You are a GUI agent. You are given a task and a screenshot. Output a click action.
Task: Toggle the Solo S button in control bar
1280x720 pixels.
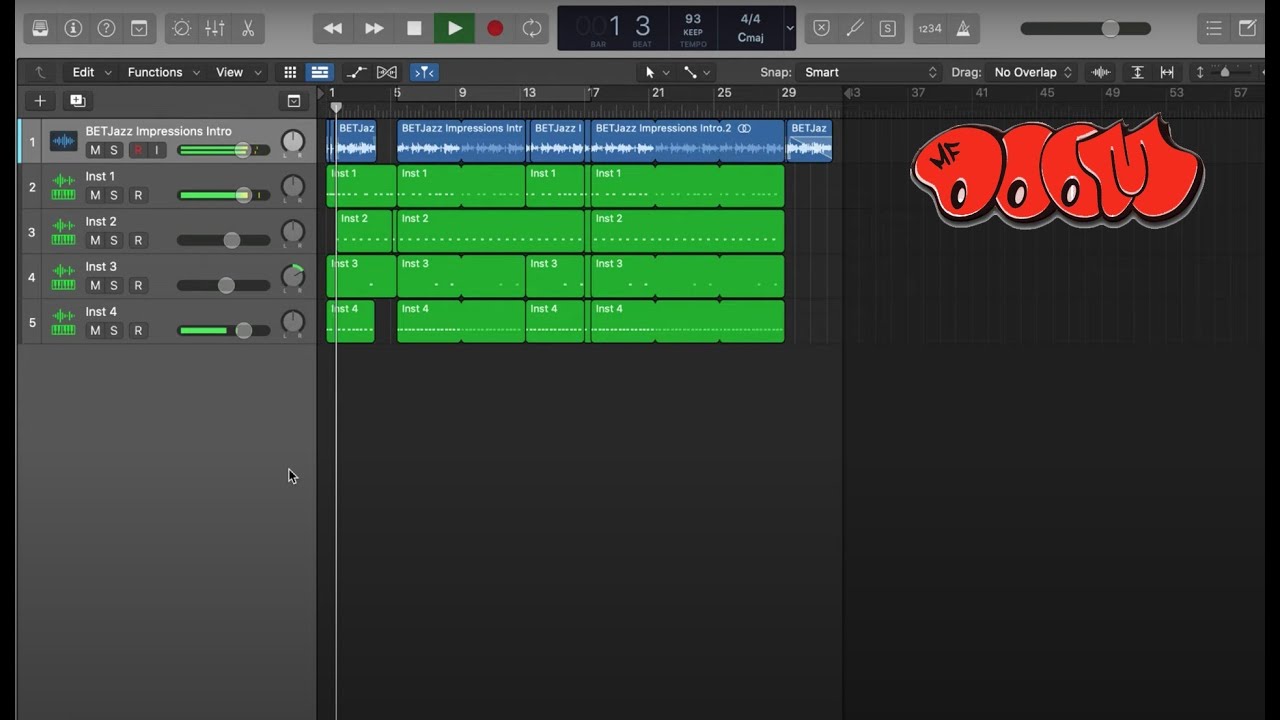coord(887,28)
